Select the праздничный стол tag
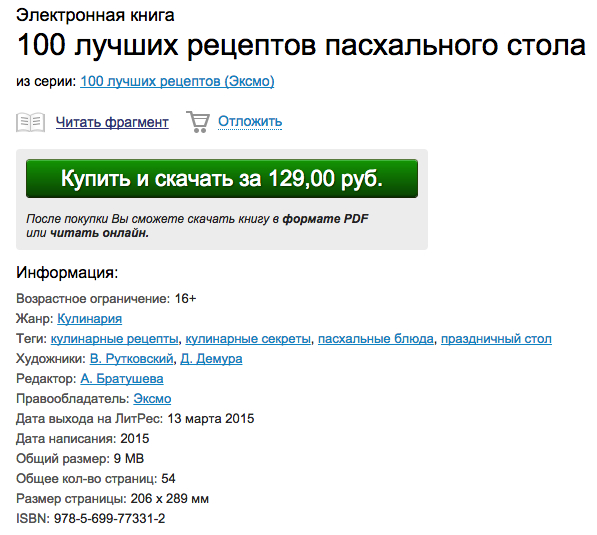Image resolution: width=597 pixels, height=535 pixels. 496,339
